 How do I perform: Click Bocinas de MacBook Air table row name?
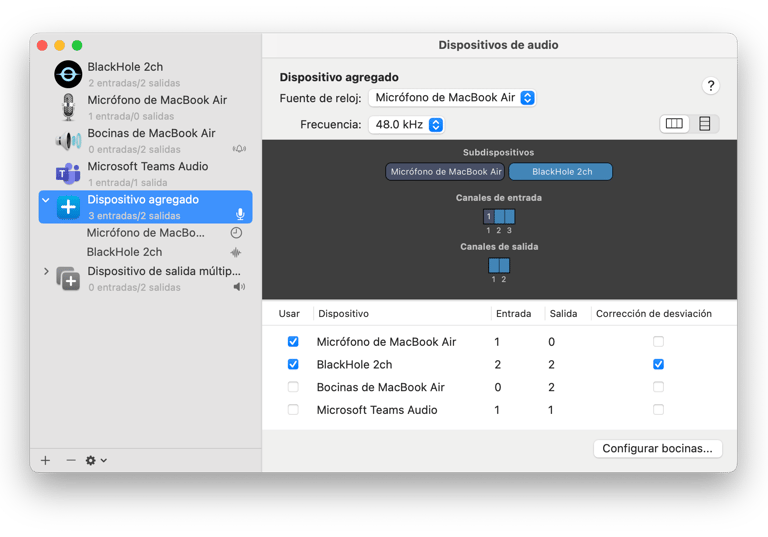point(381,388)
